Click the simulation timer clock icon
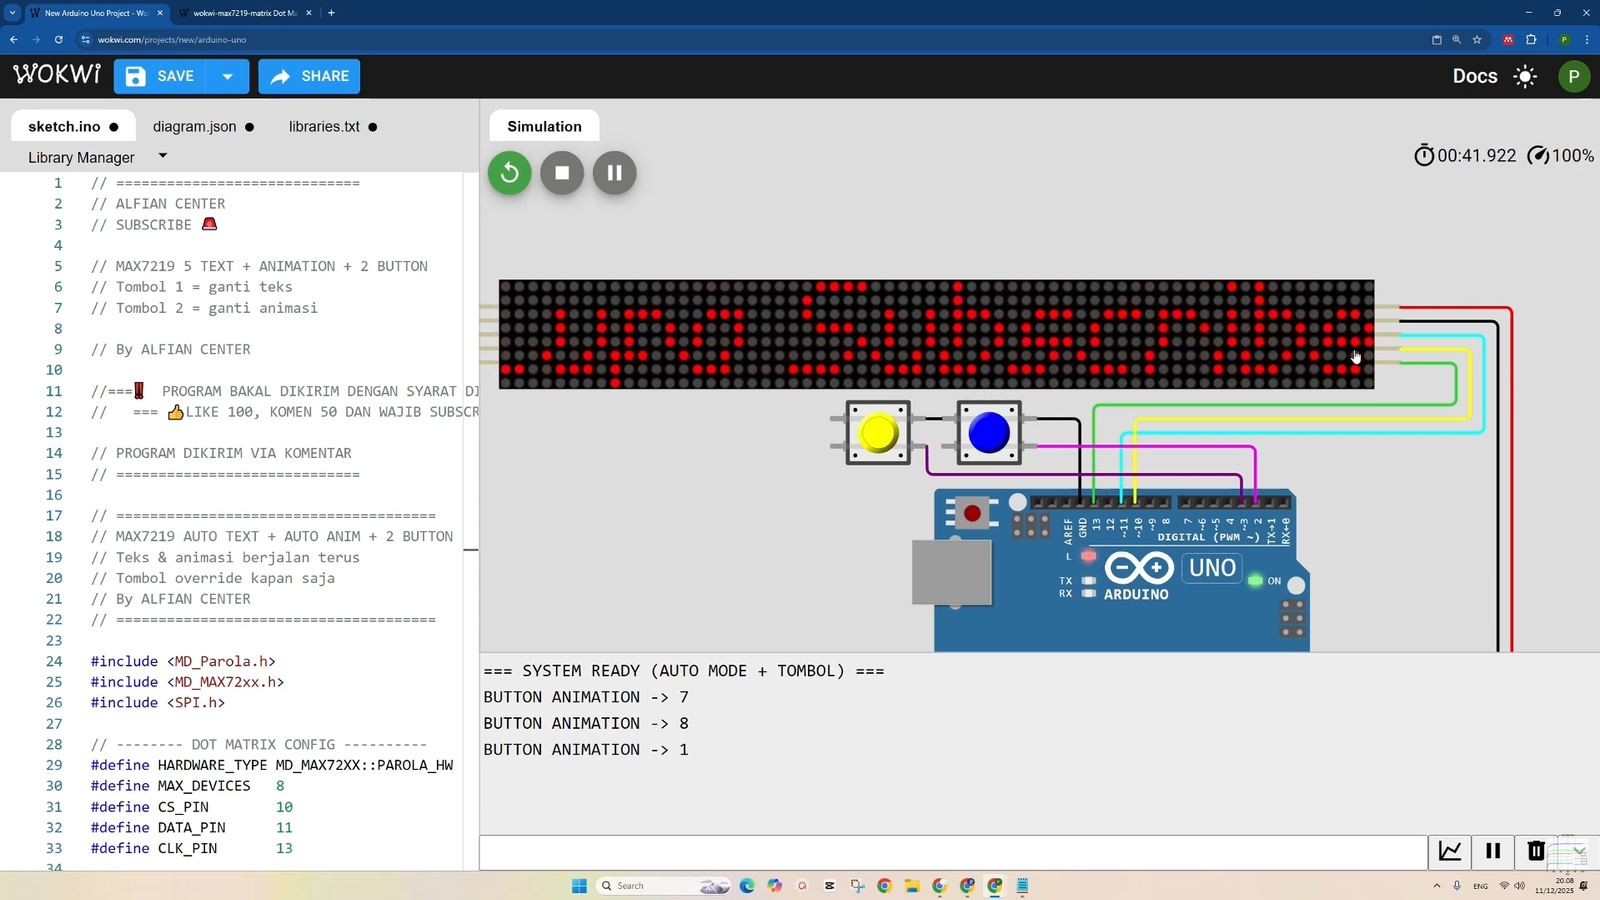The width and height of the screenshot is (1600, 900). point(1424,155)
